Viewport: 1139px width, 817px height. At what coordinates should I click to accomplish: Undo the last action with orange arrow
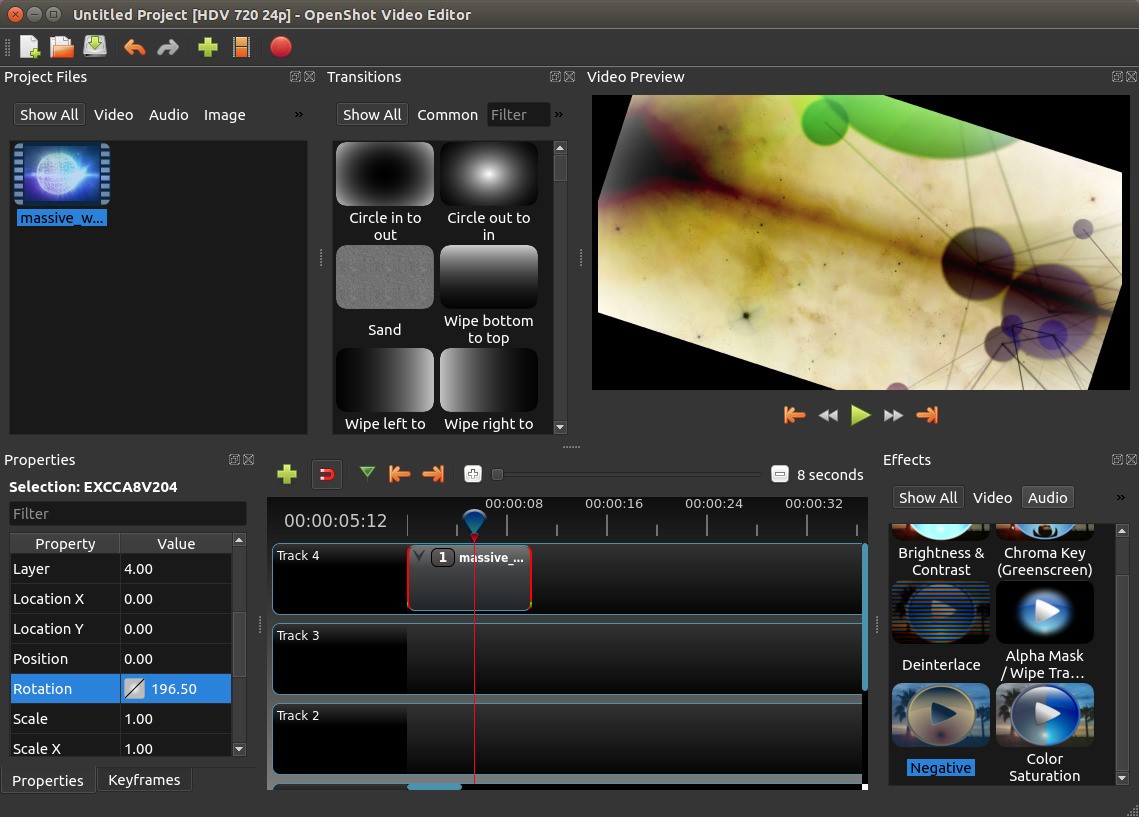pyautogui.click(x=134, y=47)
